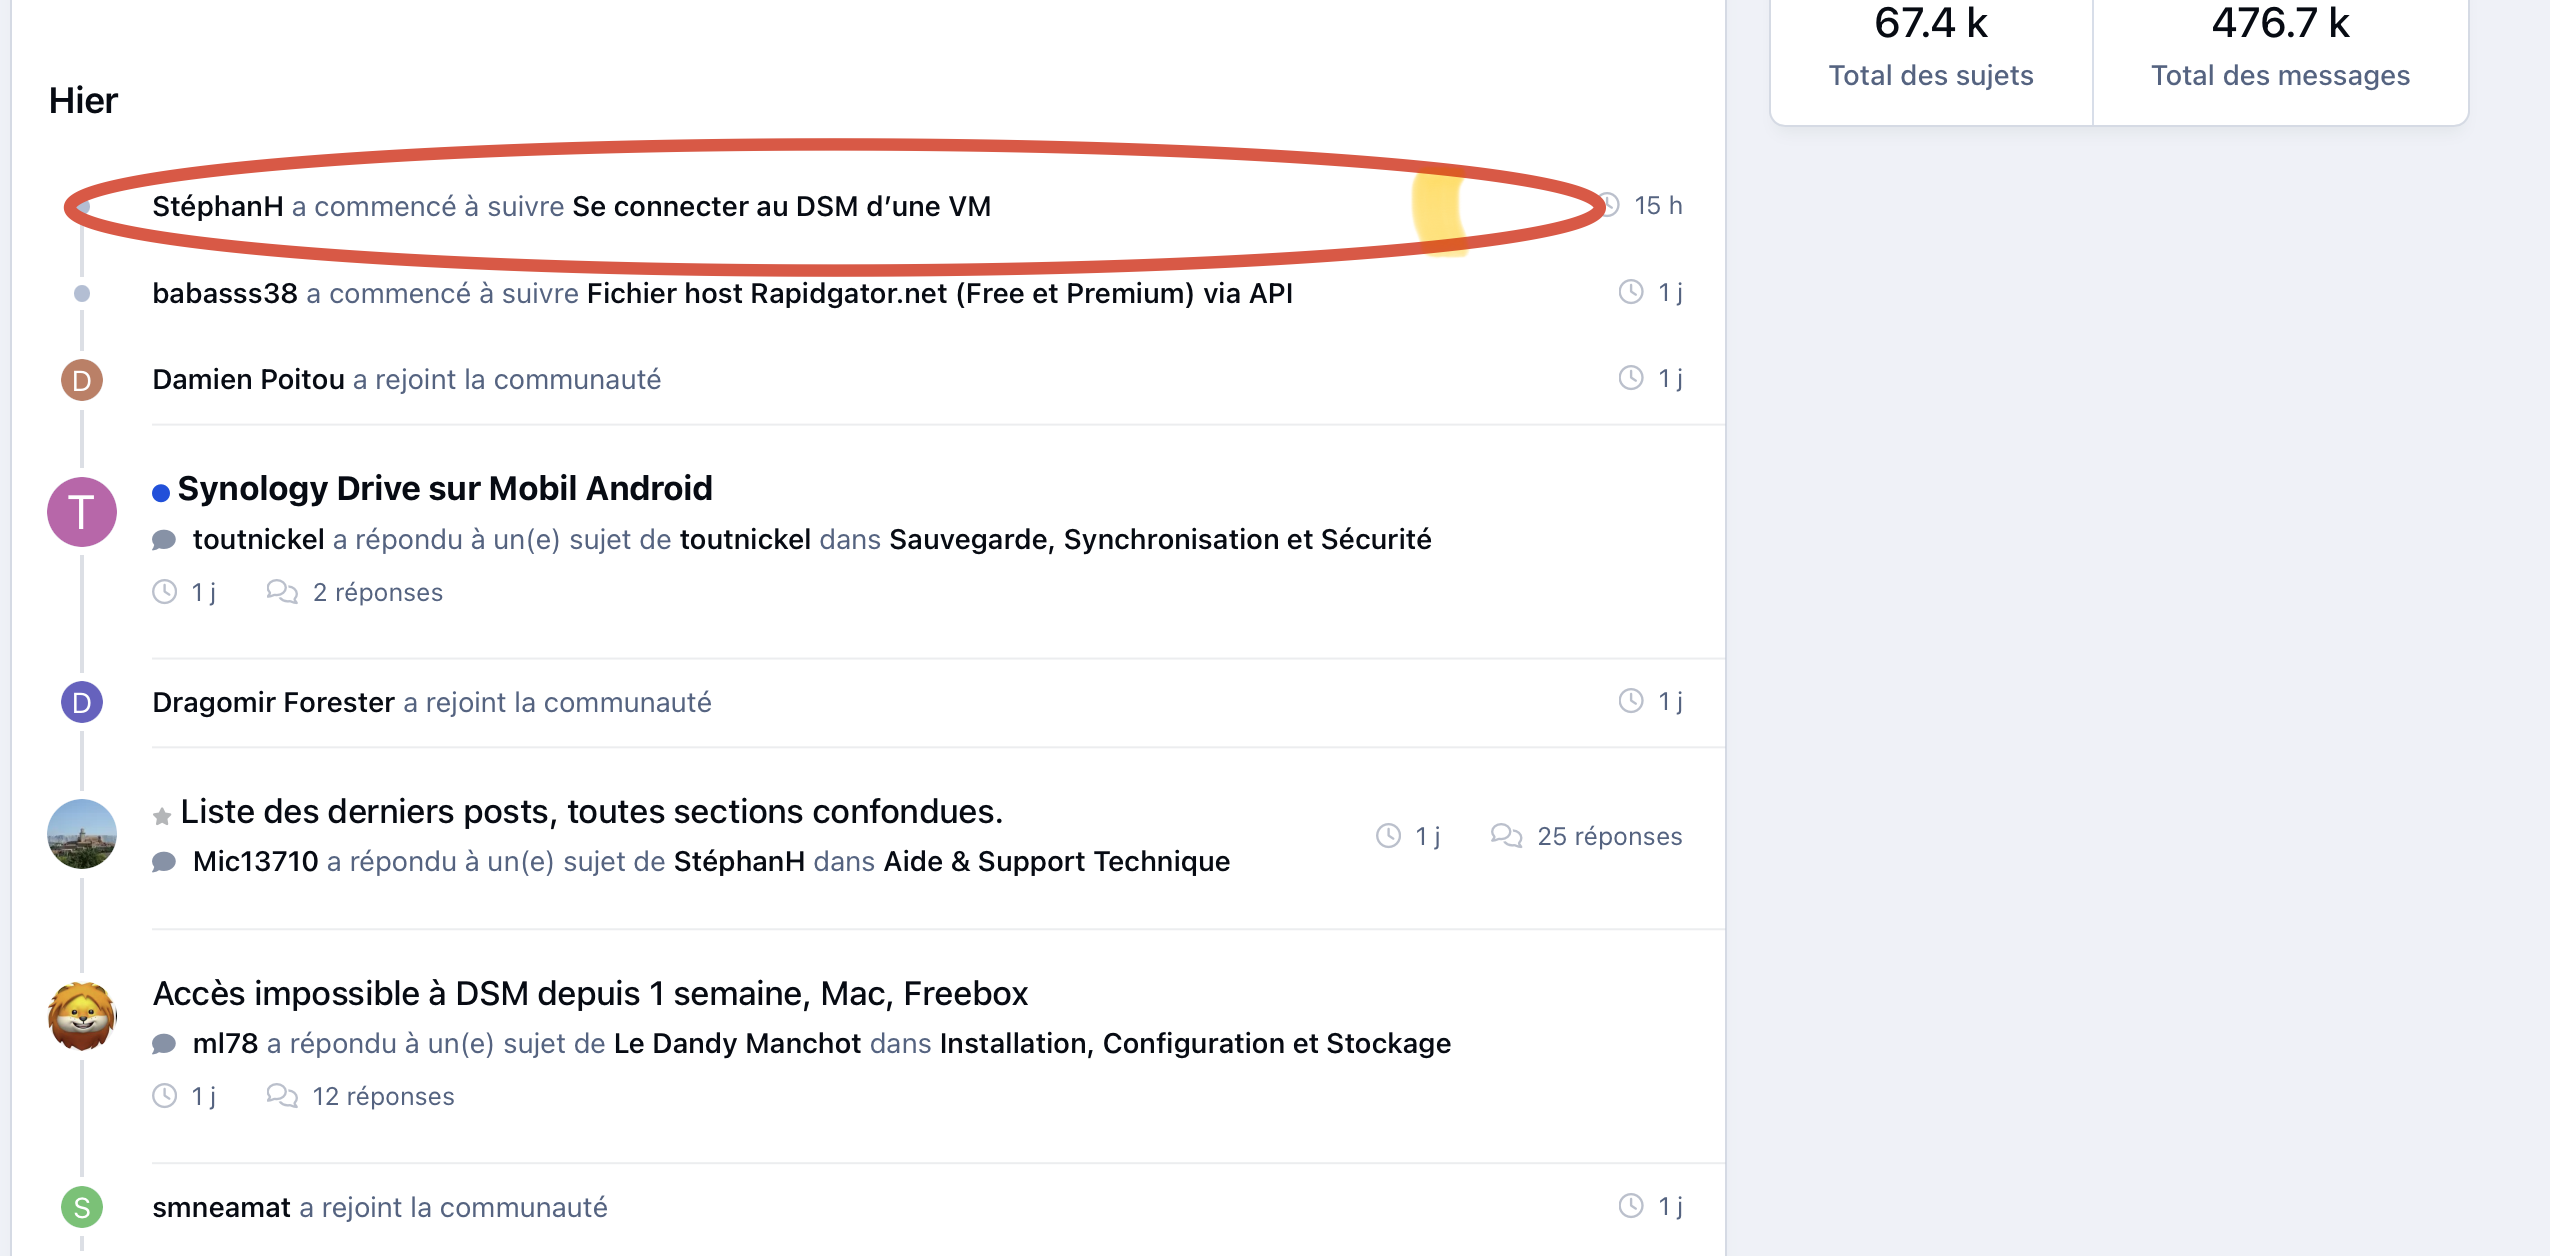
Task: Click the replies icon next to 25 réponses
Action: [1506, 835]
